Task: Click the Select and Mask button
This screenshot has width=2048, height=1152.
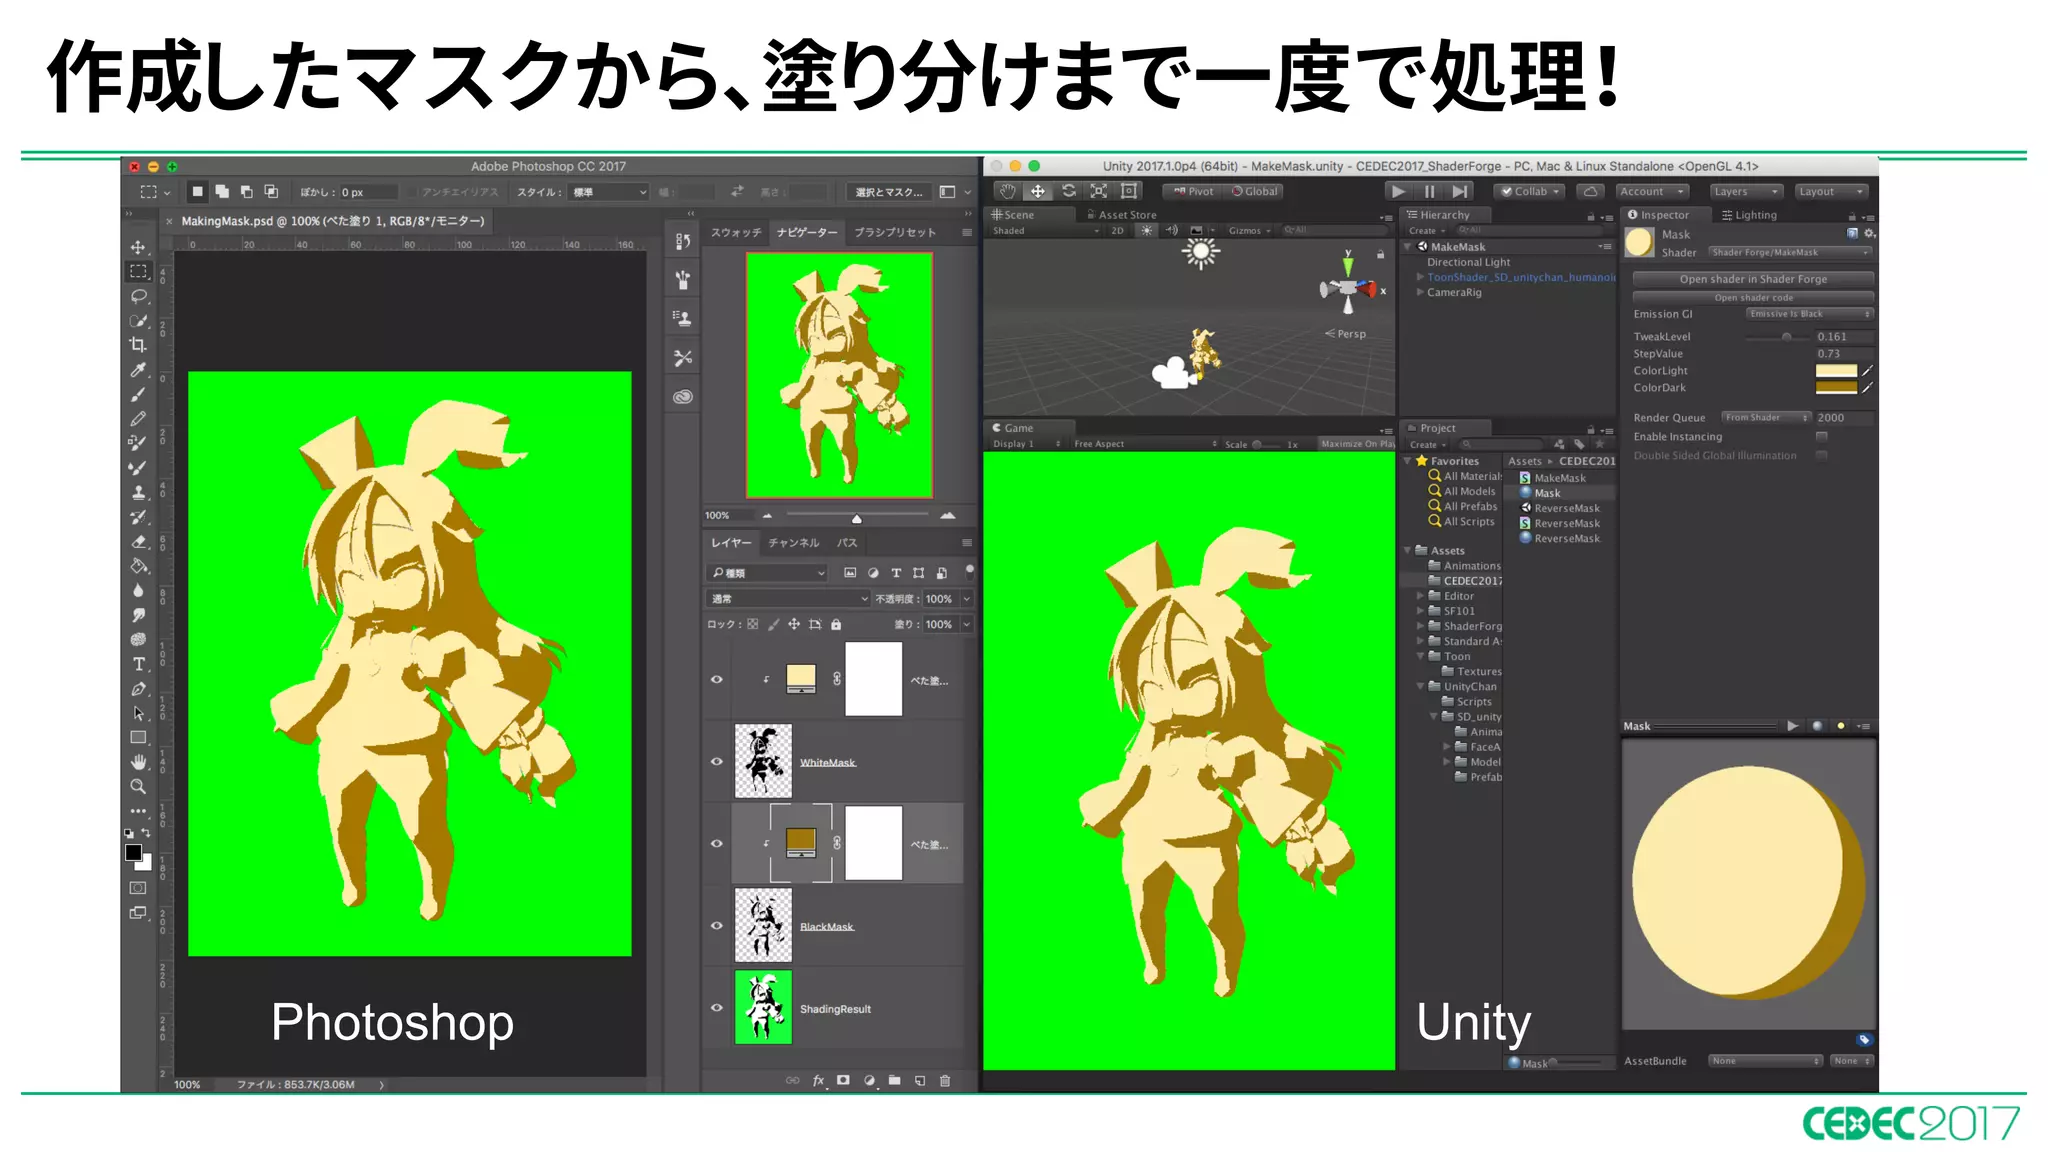Action: tap(890, 192)
